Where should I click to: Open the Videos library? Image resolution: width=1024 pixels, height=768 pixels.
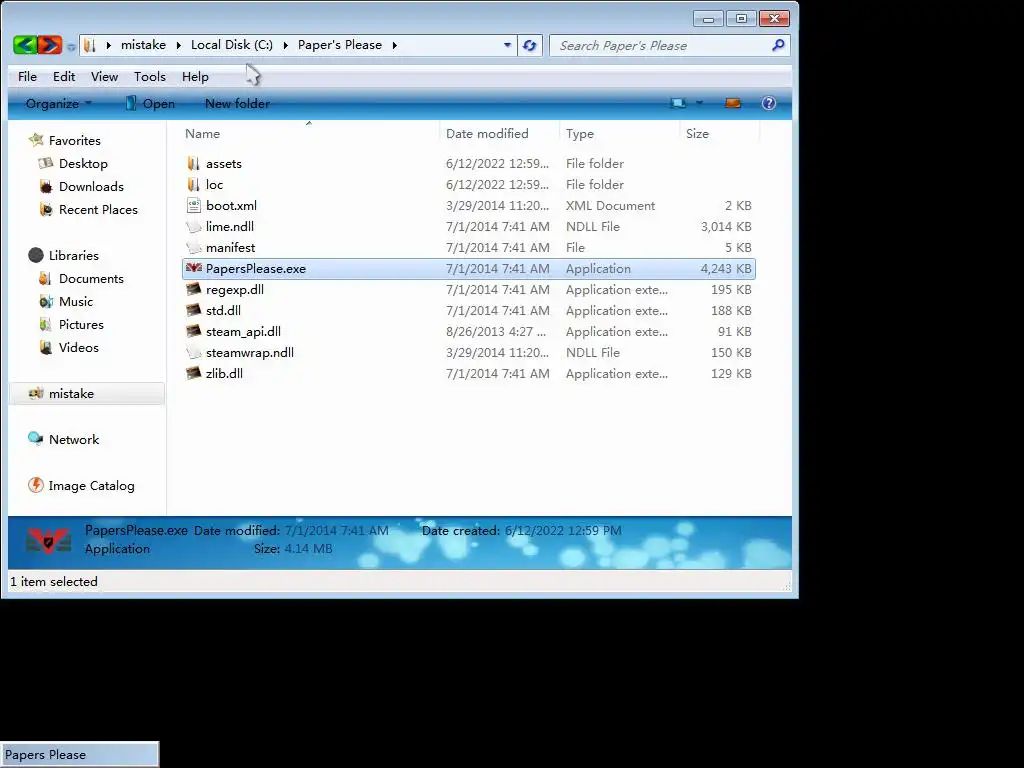pos(78,347)
